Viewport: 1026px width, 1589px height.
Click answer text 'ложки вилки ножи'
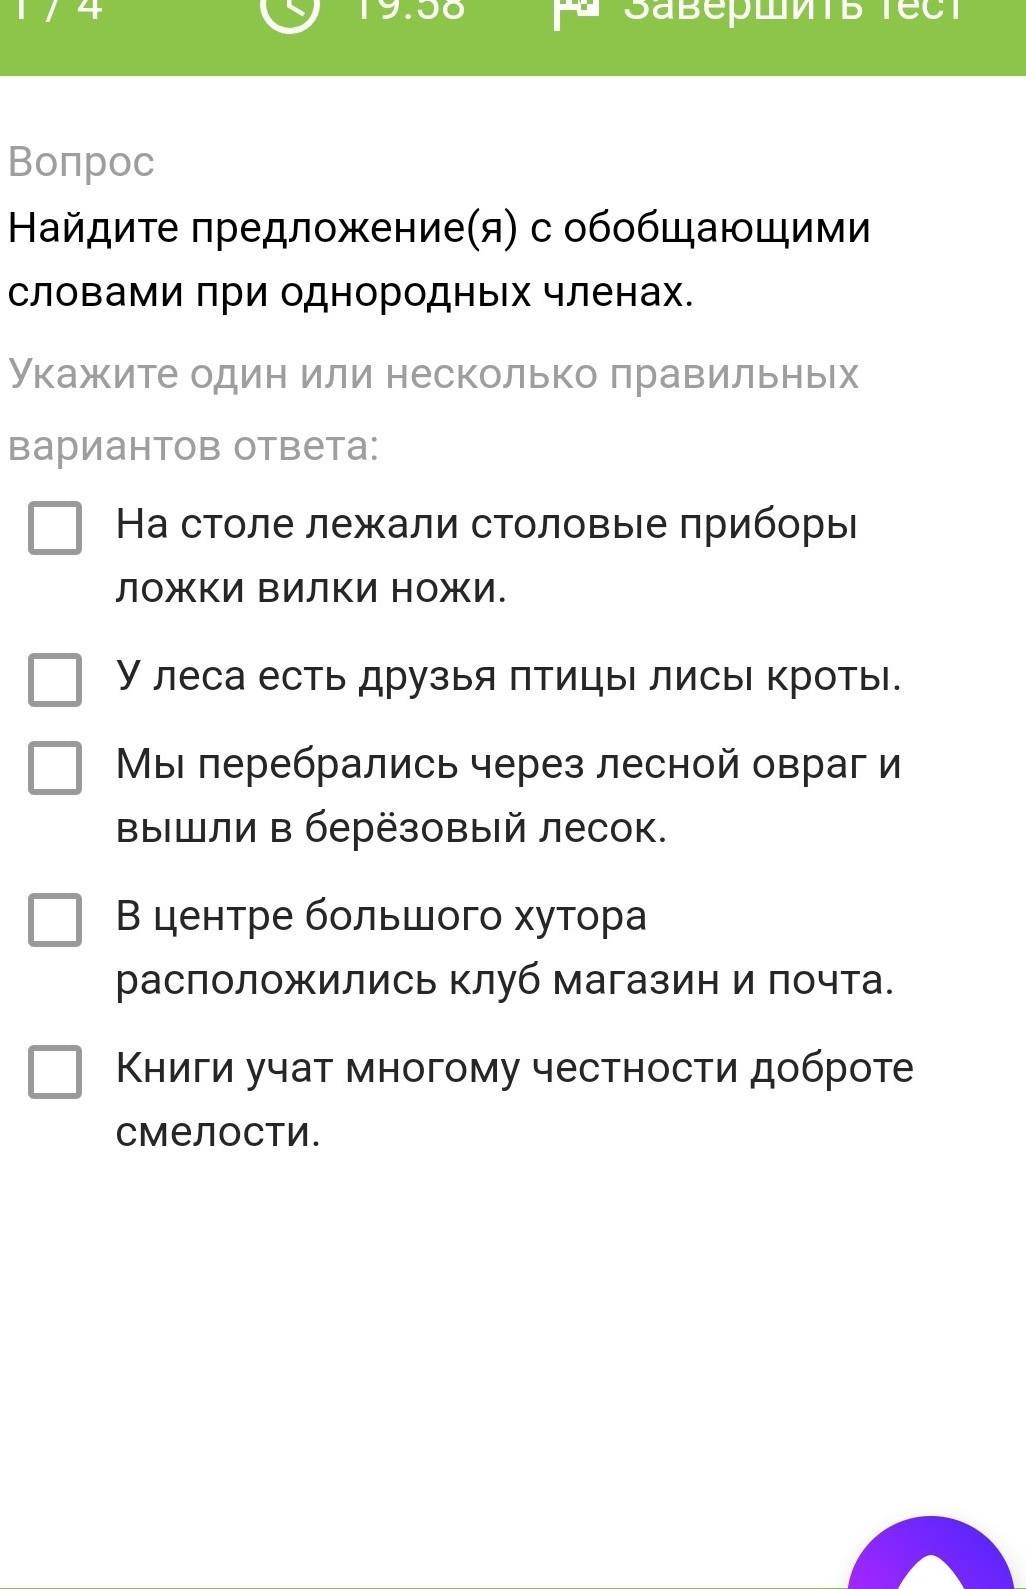311,589
